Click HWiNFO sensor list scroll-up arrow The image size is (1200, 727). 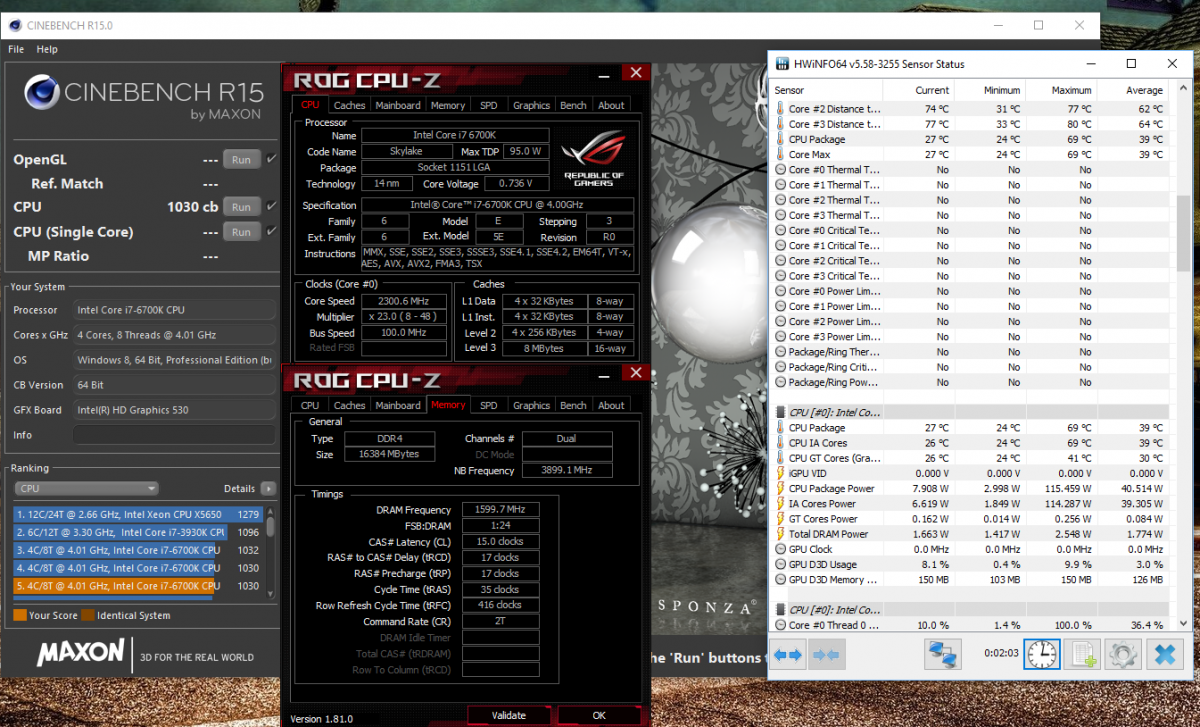click(1182, 90)
